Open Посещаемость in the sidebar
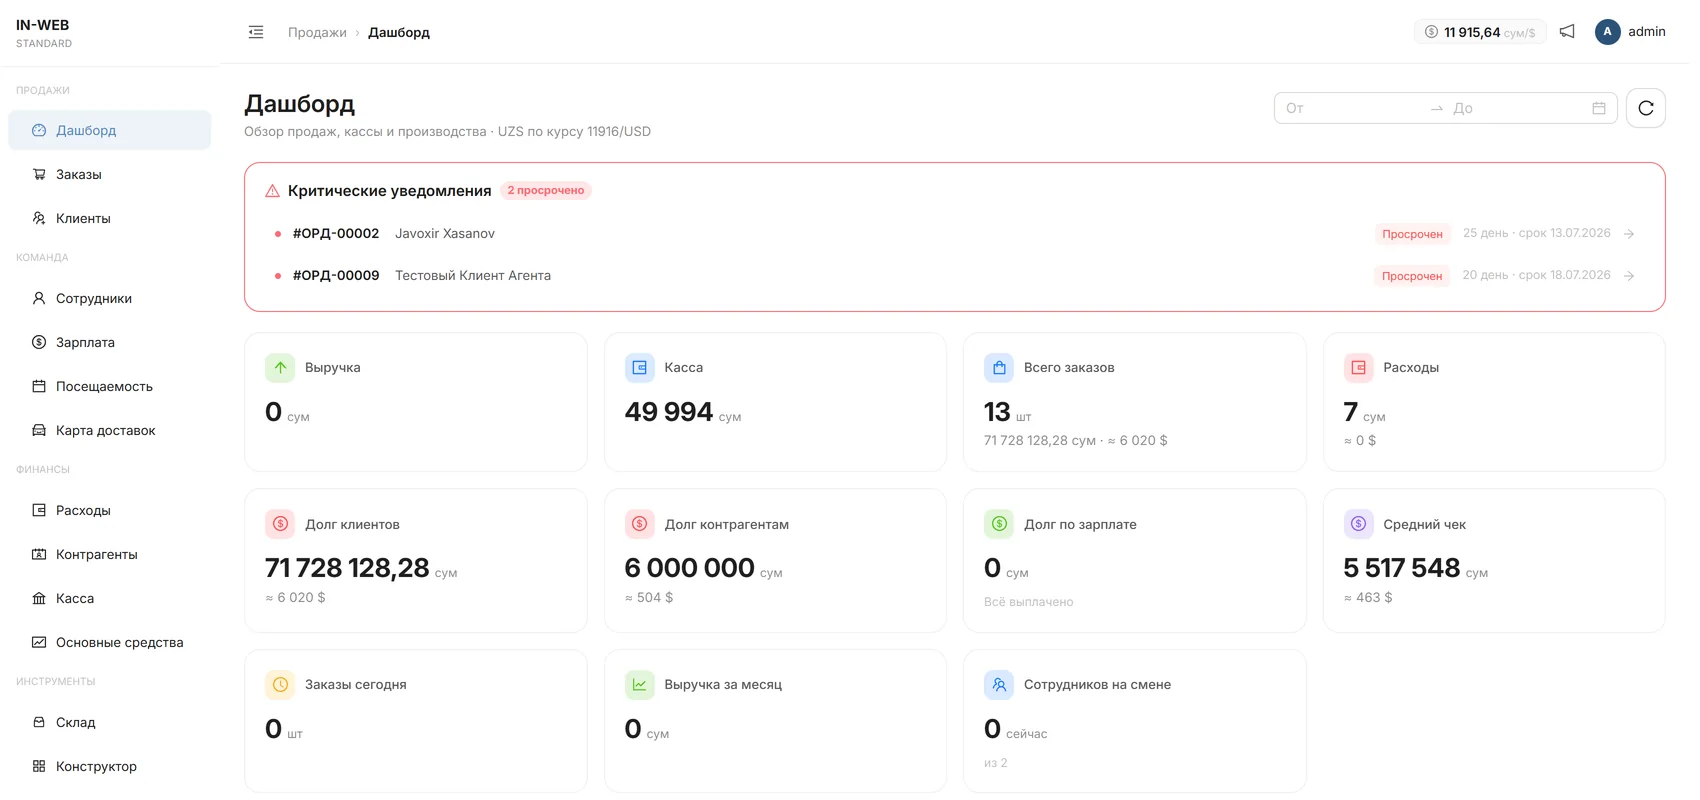This screenshot has height=800, width=1700. tap(109, 386)
